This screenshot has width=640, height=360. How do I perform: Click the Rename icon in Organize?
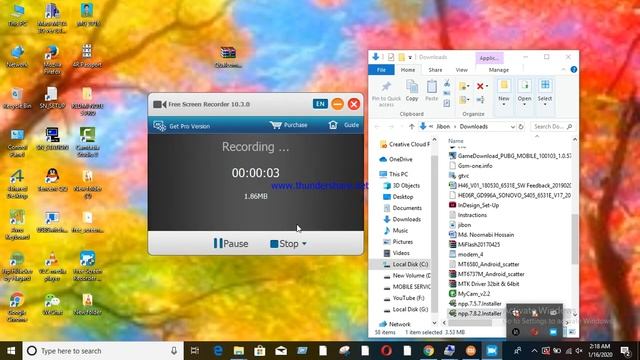click(x=480, y=100)
